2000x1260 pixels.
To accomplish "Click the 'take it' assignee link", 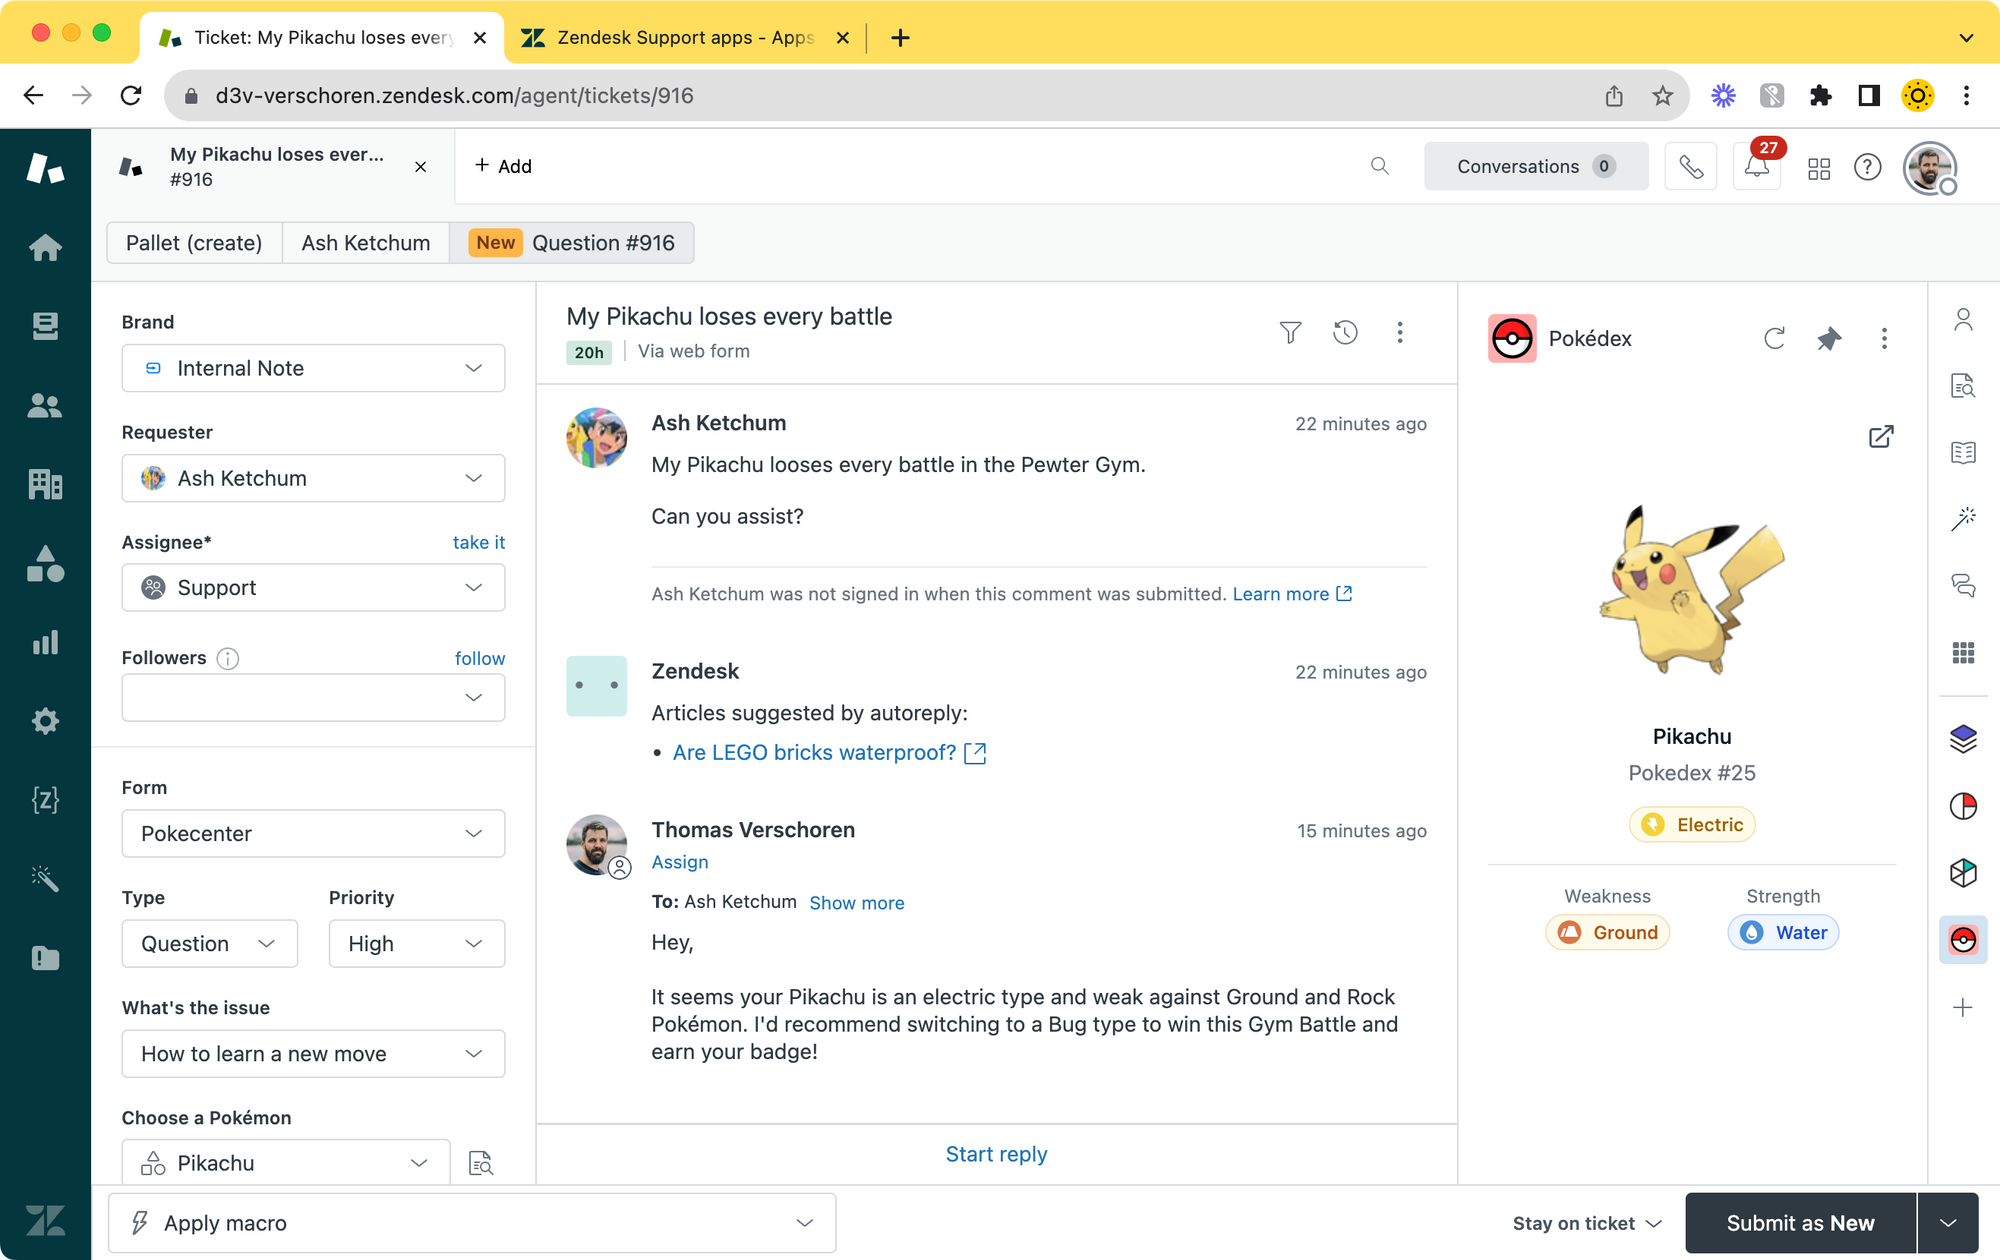I will [x=478, y=542].
